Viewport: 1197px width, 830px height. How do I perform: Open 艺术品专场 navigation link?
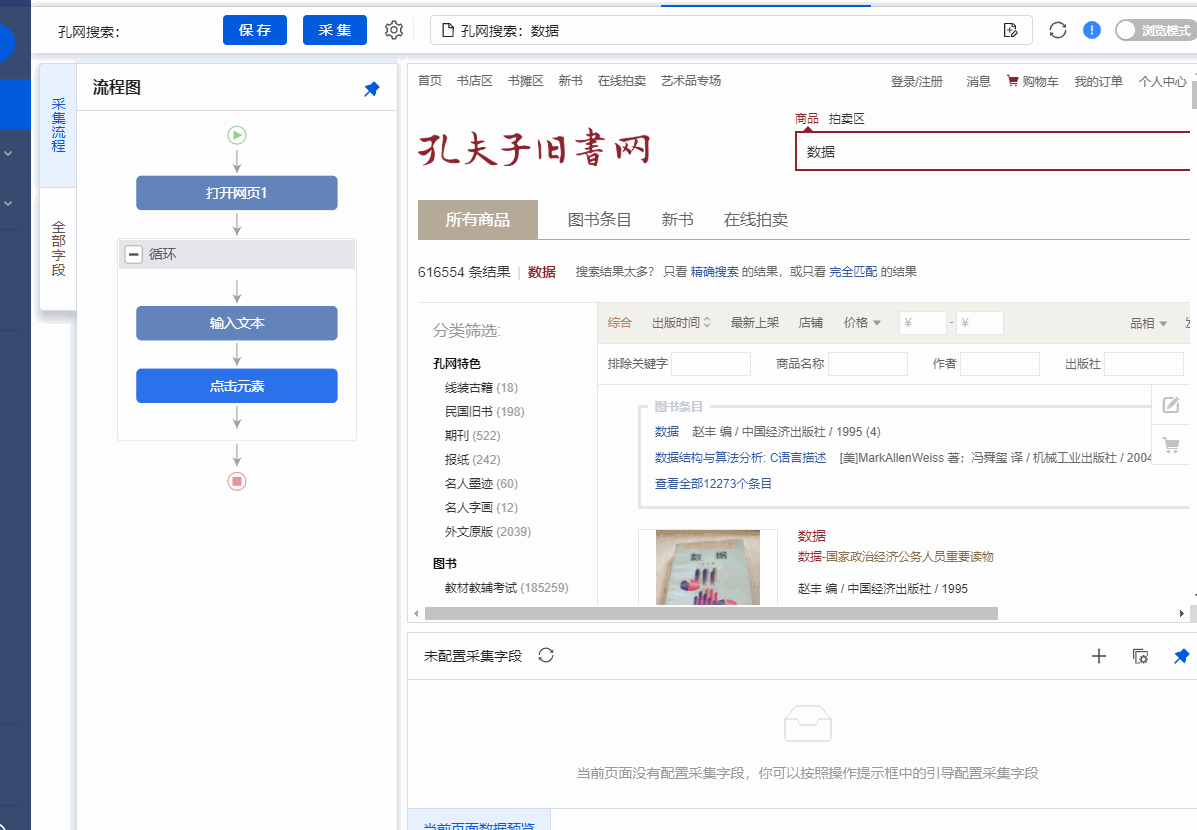click(x=691, y=80)
